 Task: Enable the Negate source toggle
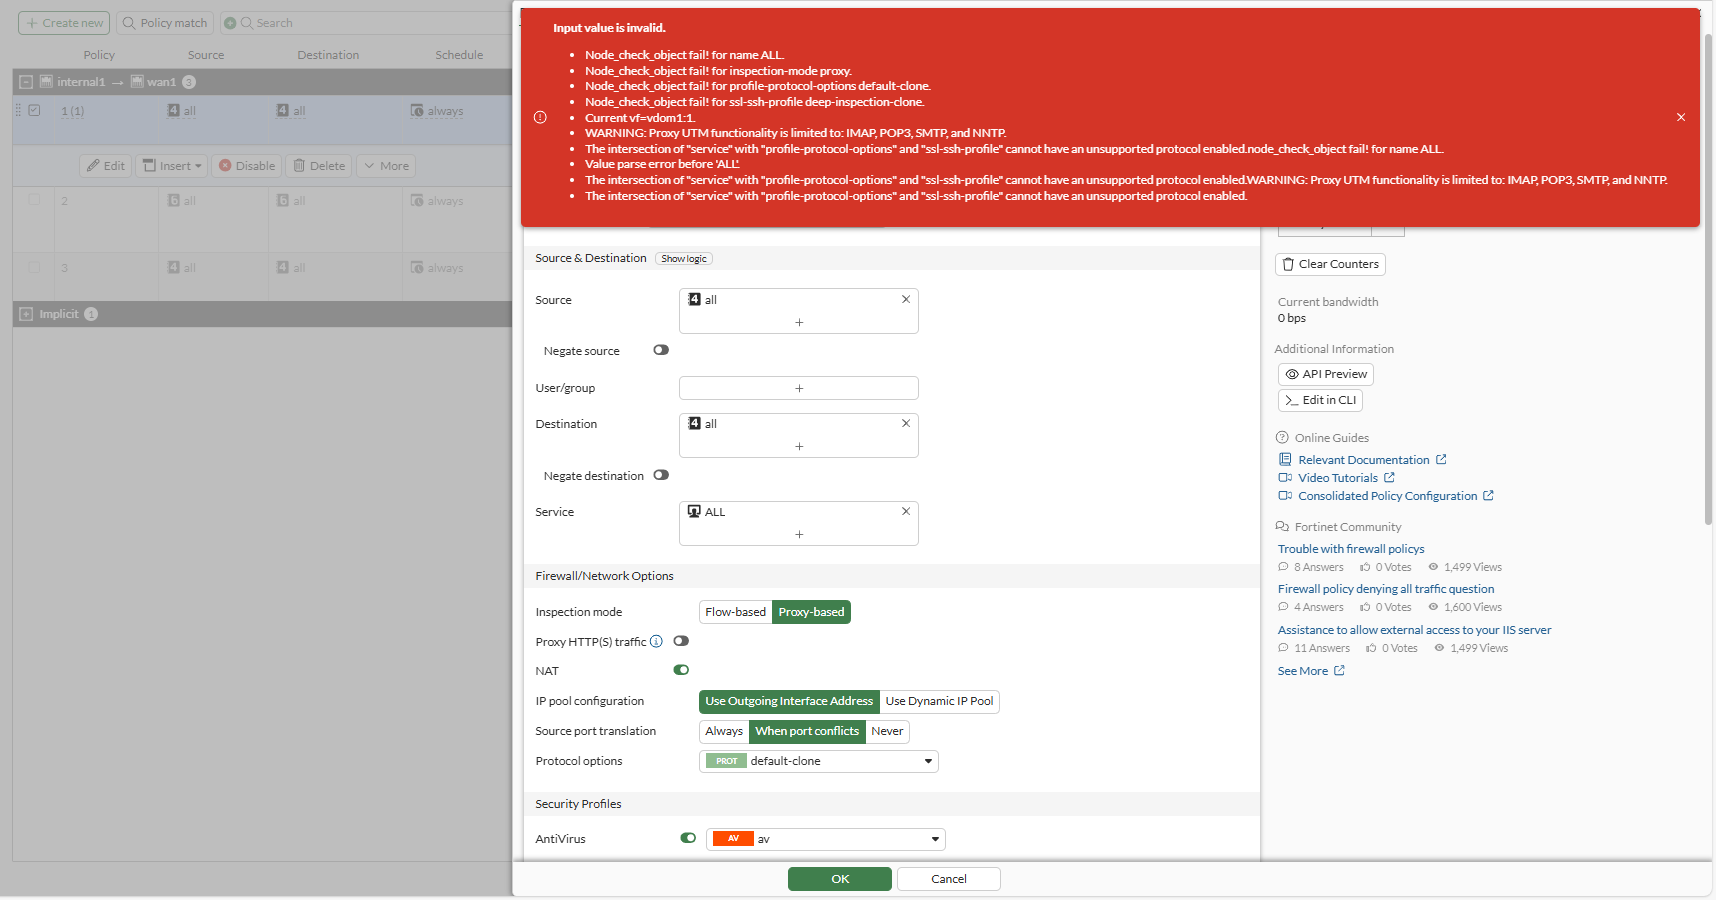click(661, 350)
